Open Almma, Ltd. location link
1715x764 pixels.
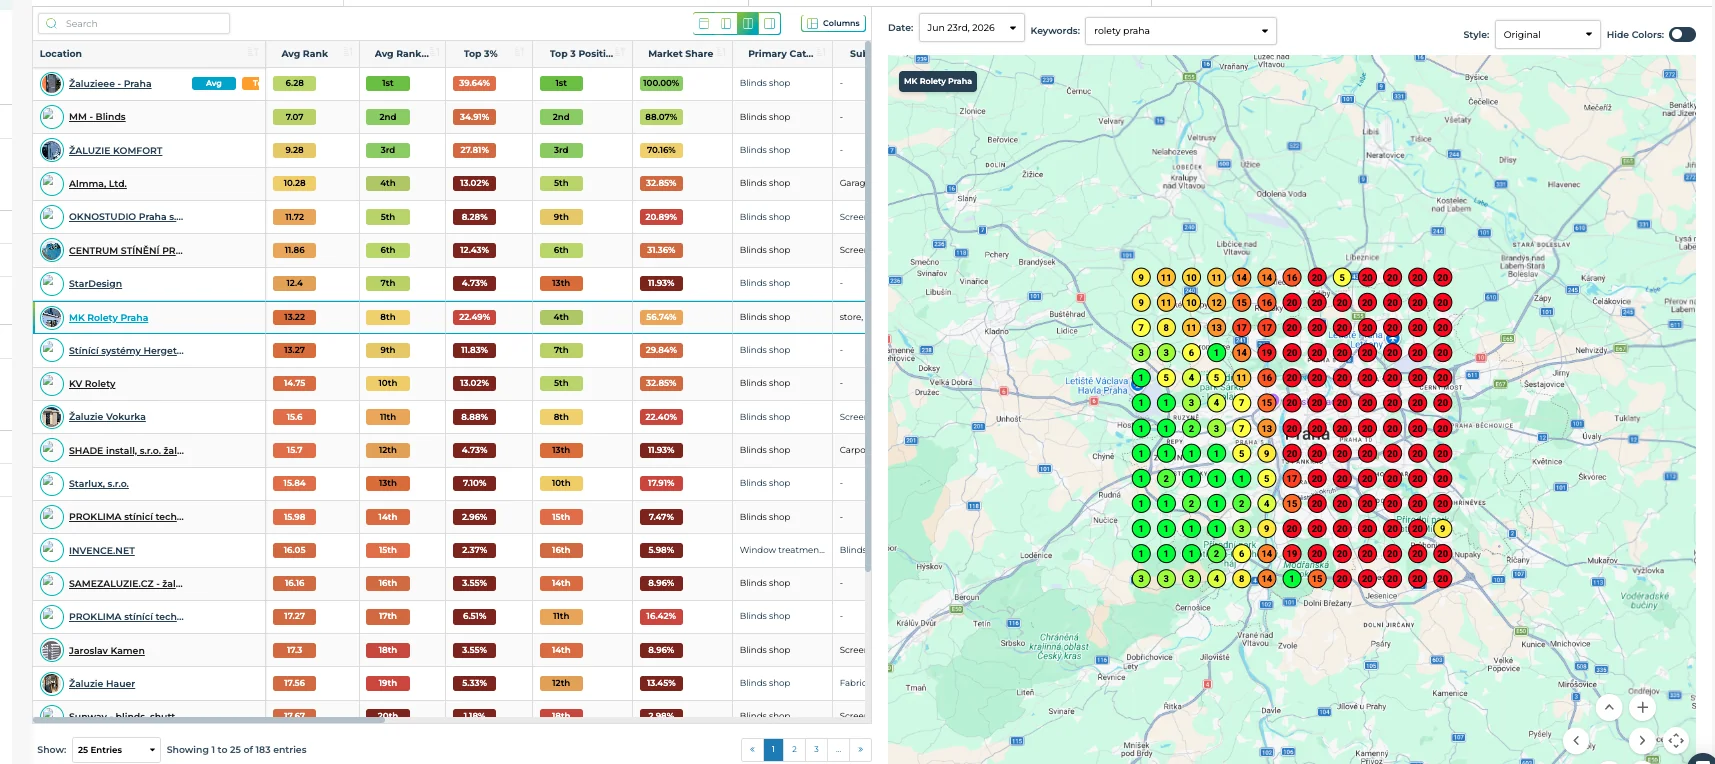point(98,184)
